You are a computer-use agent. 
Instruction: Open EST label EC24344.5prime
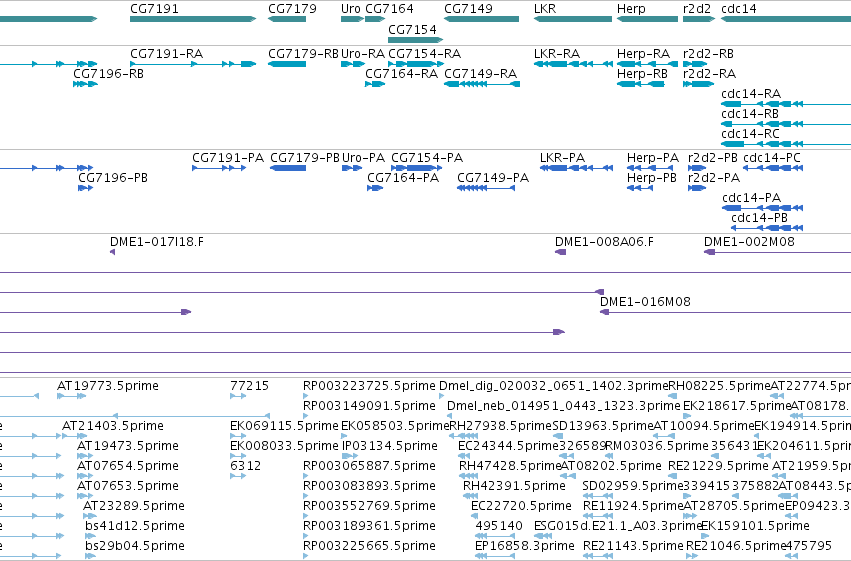509,446
